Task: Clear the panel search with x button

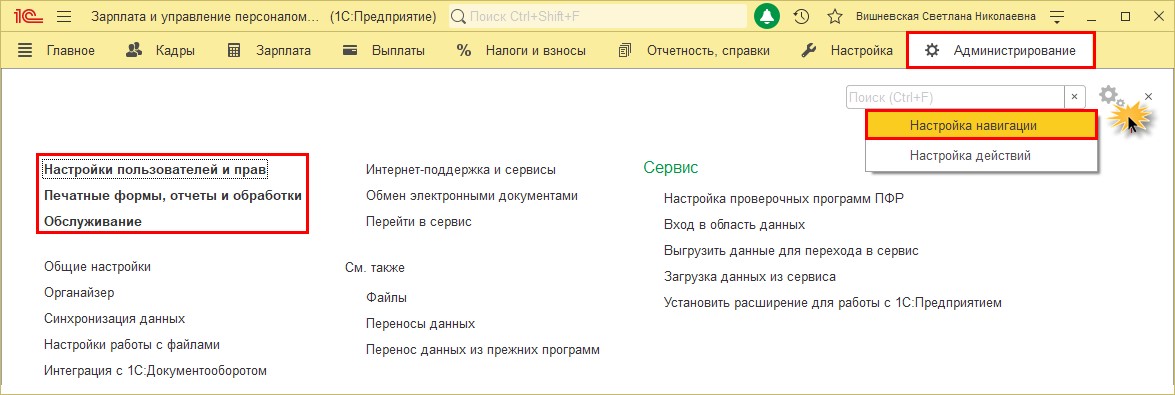Action: pyautogui.click(x=1075, y=97)
